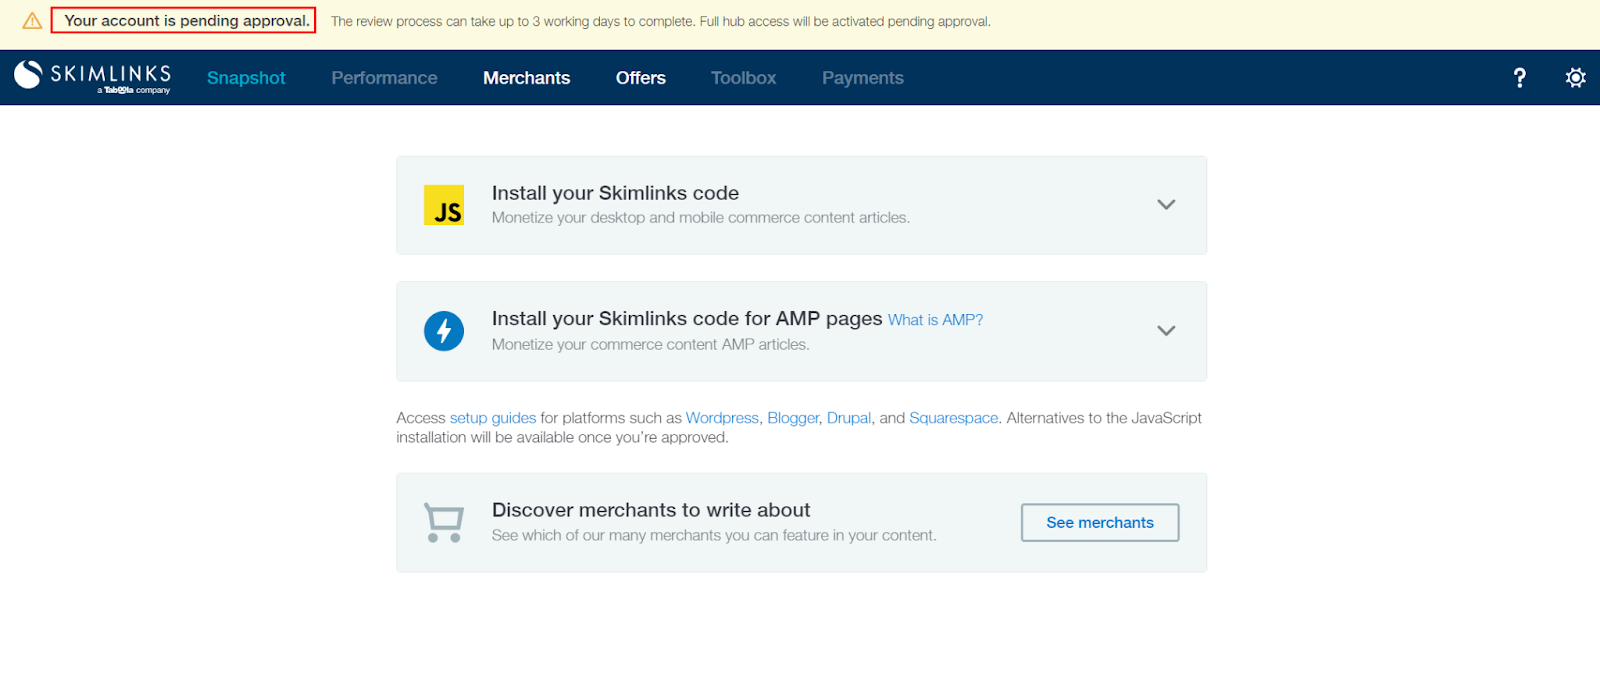The image size is (1600, 678).
Task: Click the yellow JS icon
Action: coord(444,205)
